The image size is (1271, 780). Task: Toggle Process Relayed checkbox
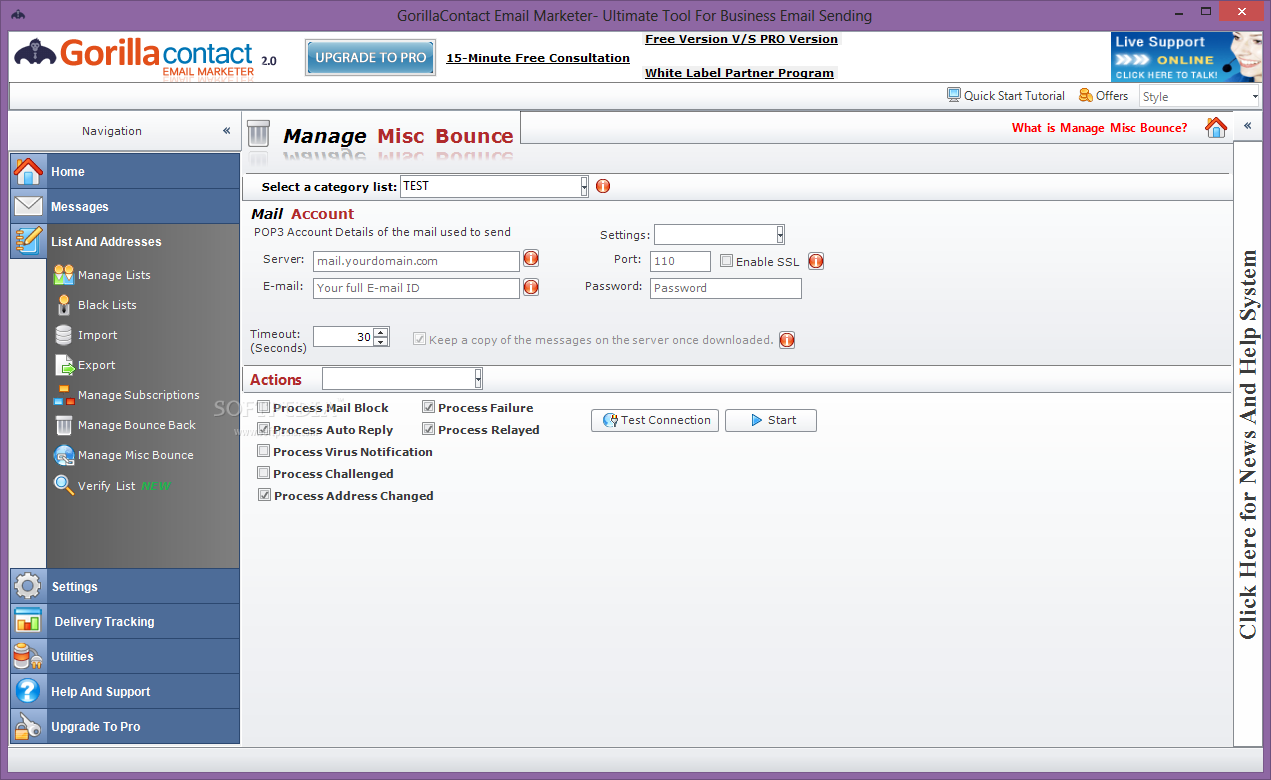(429, 429)
